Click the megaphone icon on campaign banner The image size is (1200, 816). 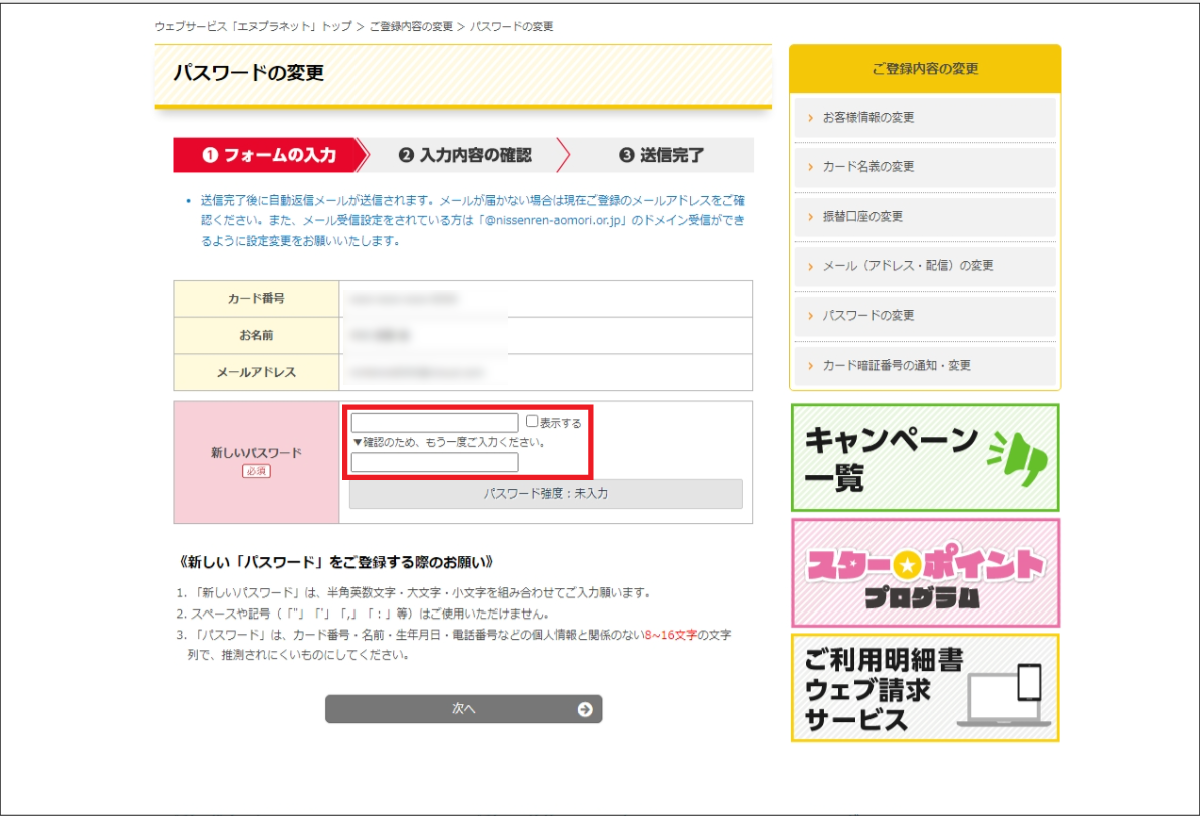[1016, 458]
